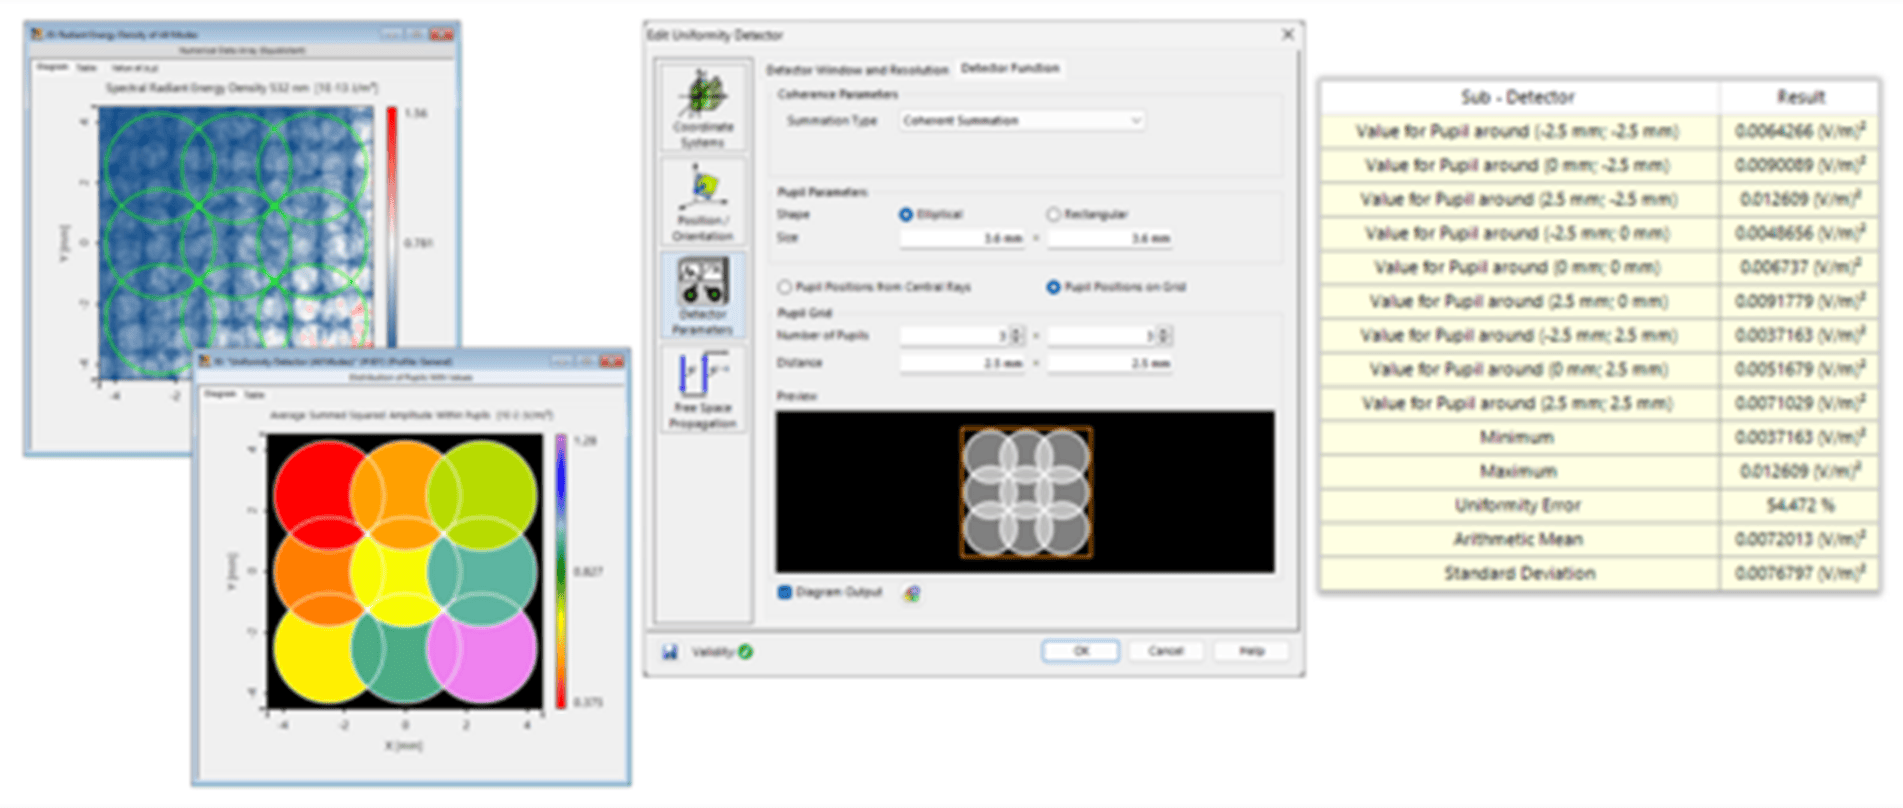
Task: Close the Edit Uniformity Detector dialog
Action: pyautogui.click(x=1287, y=34)
